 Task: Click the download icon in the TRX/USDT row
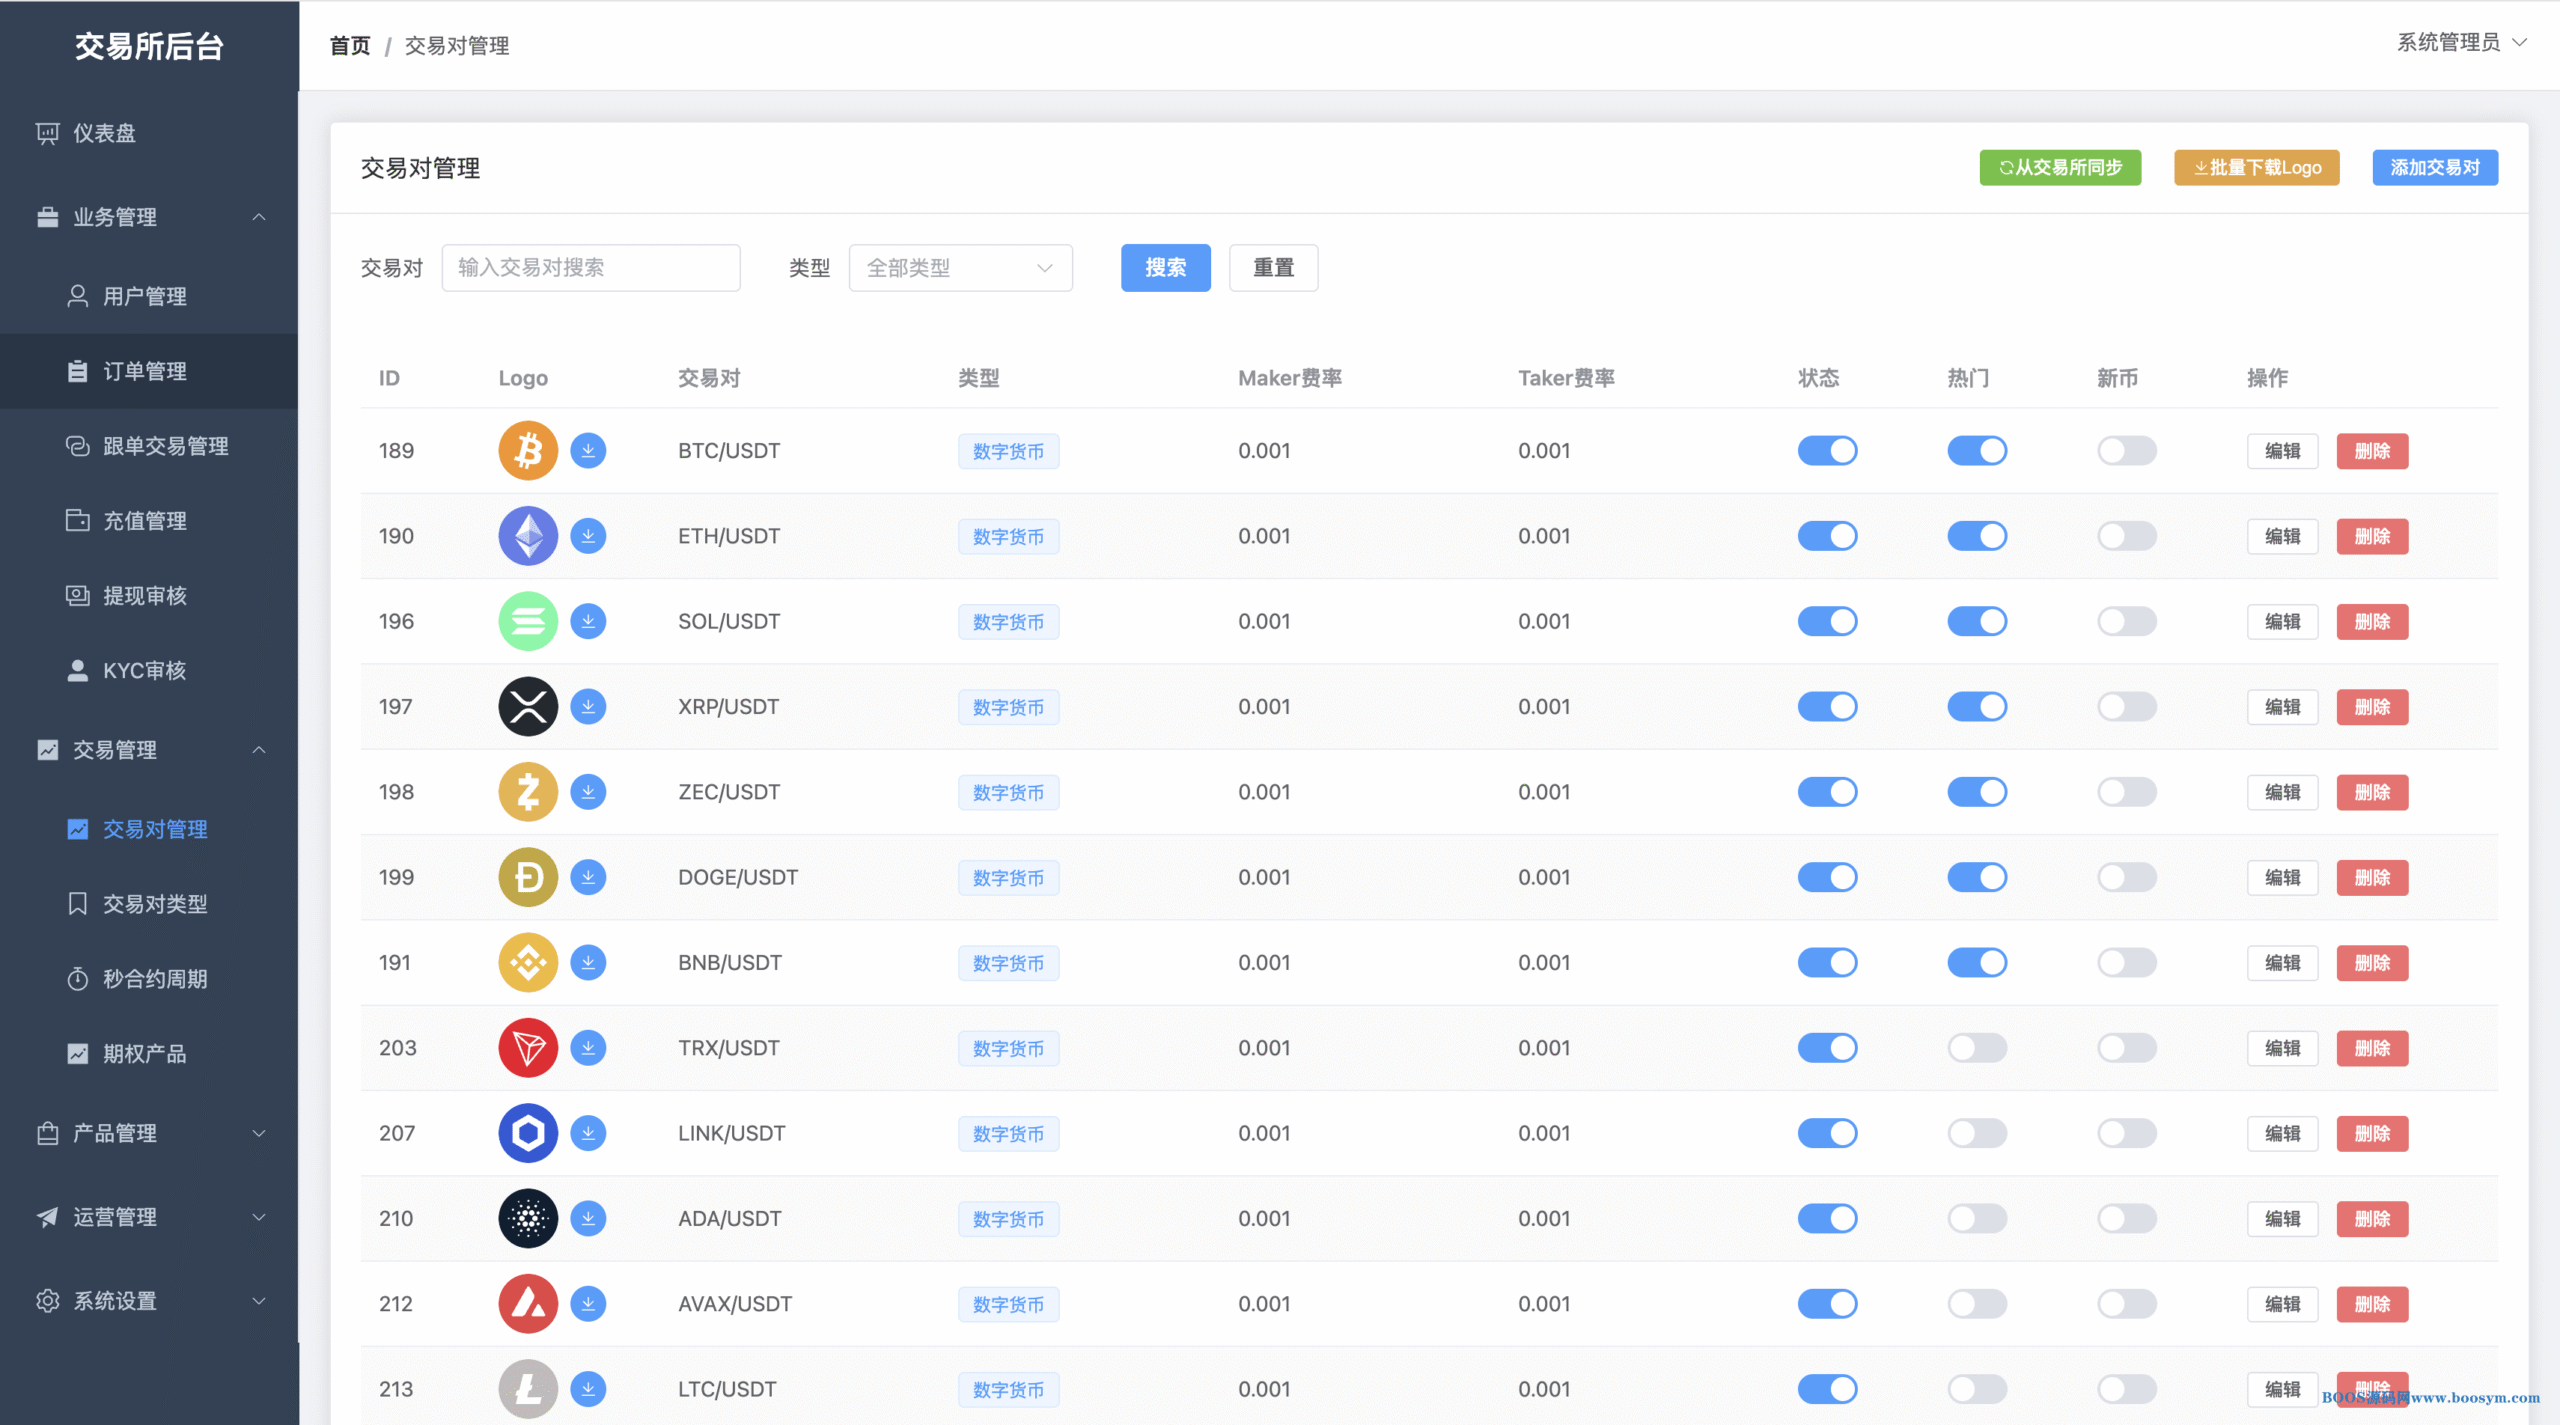588,1048
